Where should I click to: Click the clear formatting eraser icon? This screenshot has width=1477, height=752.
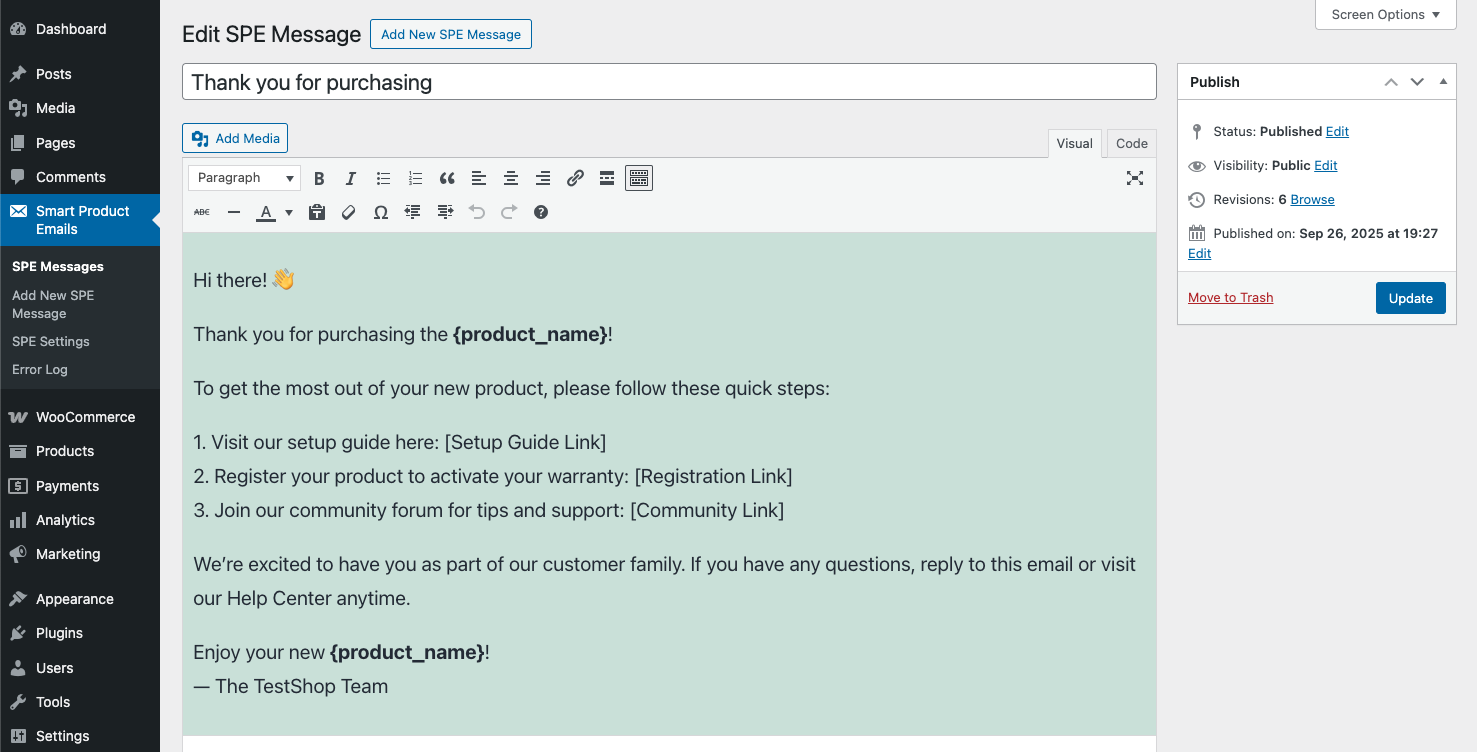coord(349,212)
